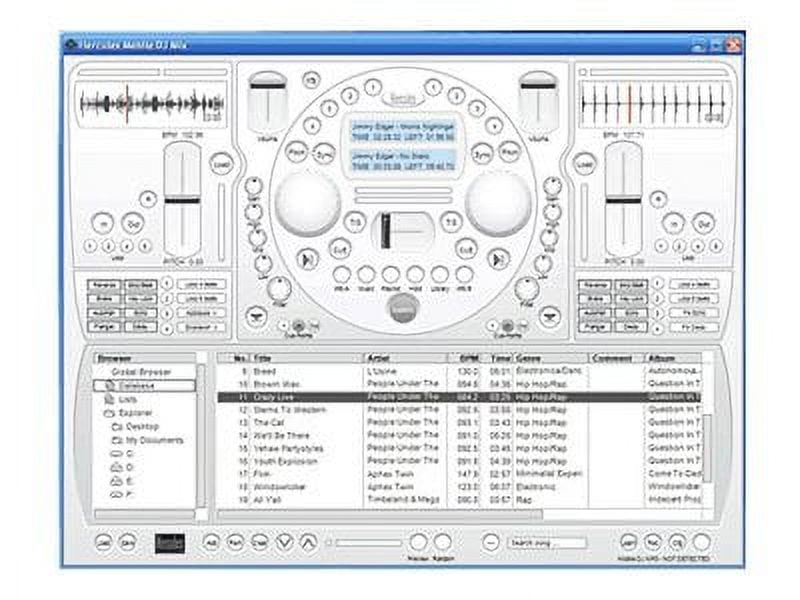This screenshot has width=800, height=600.
Task: Select the track "Youth Explosion"
Action: 459,461
